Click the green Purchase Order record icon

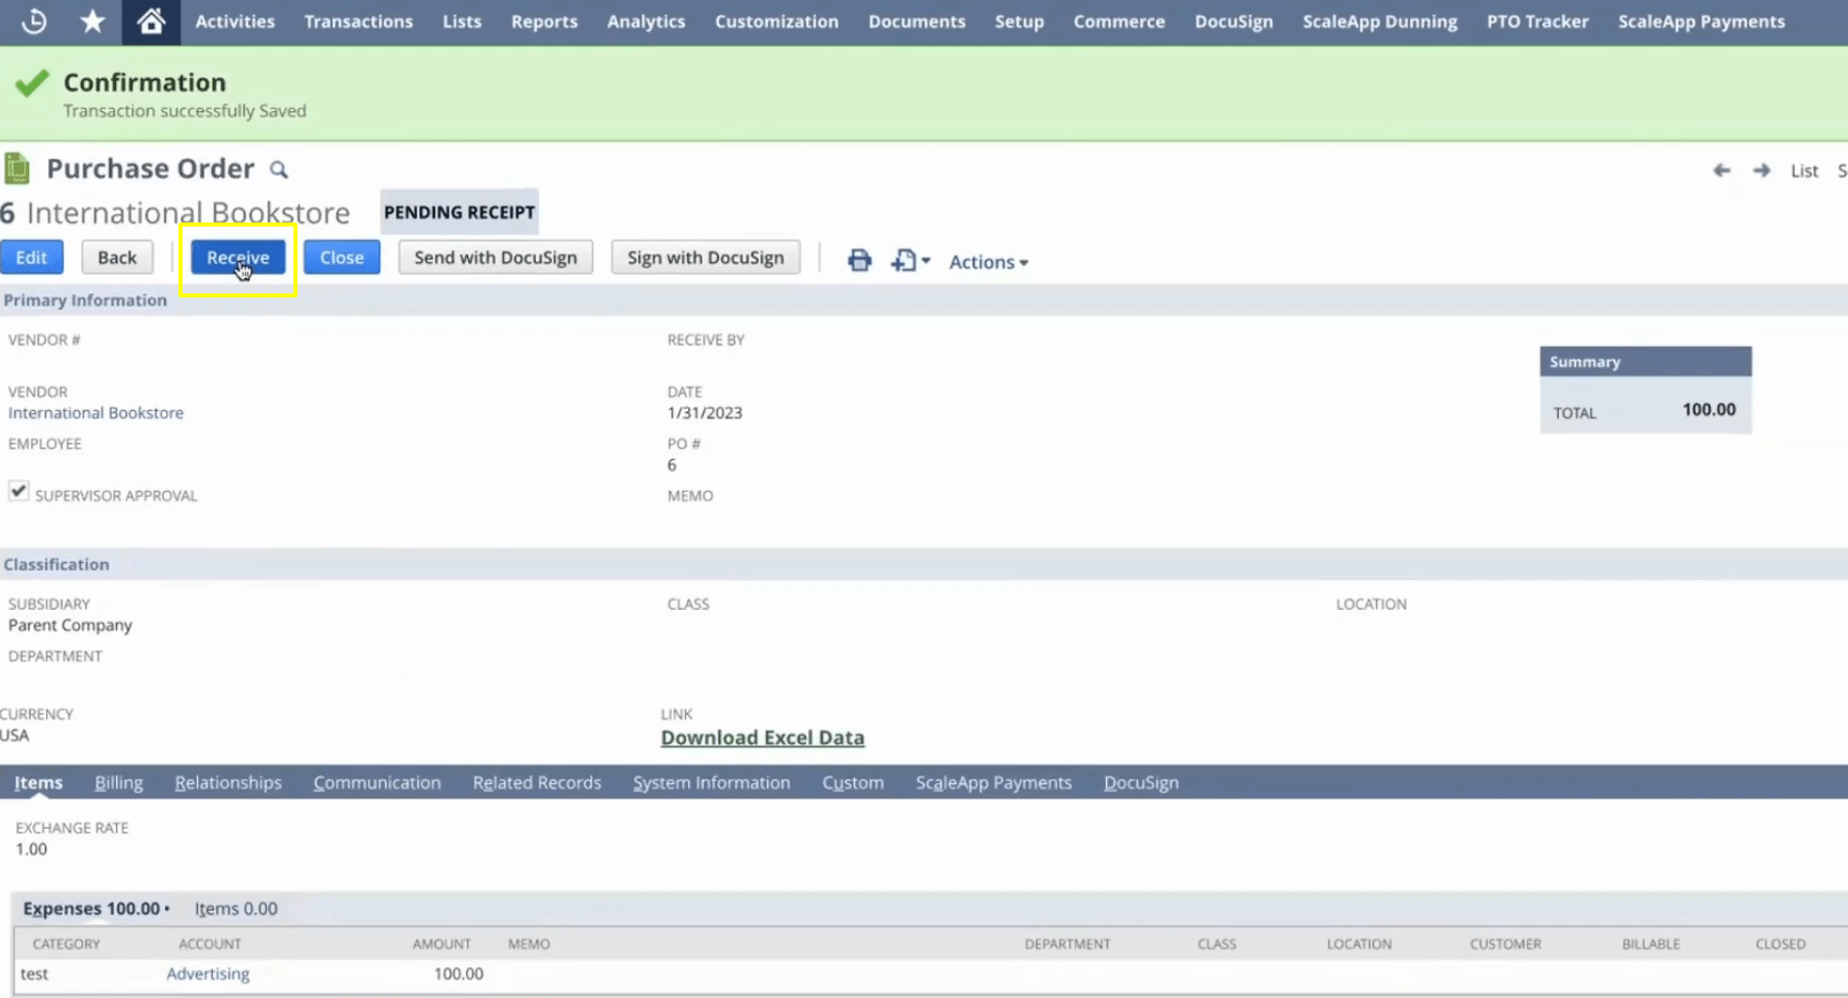(x=16, y=168)
